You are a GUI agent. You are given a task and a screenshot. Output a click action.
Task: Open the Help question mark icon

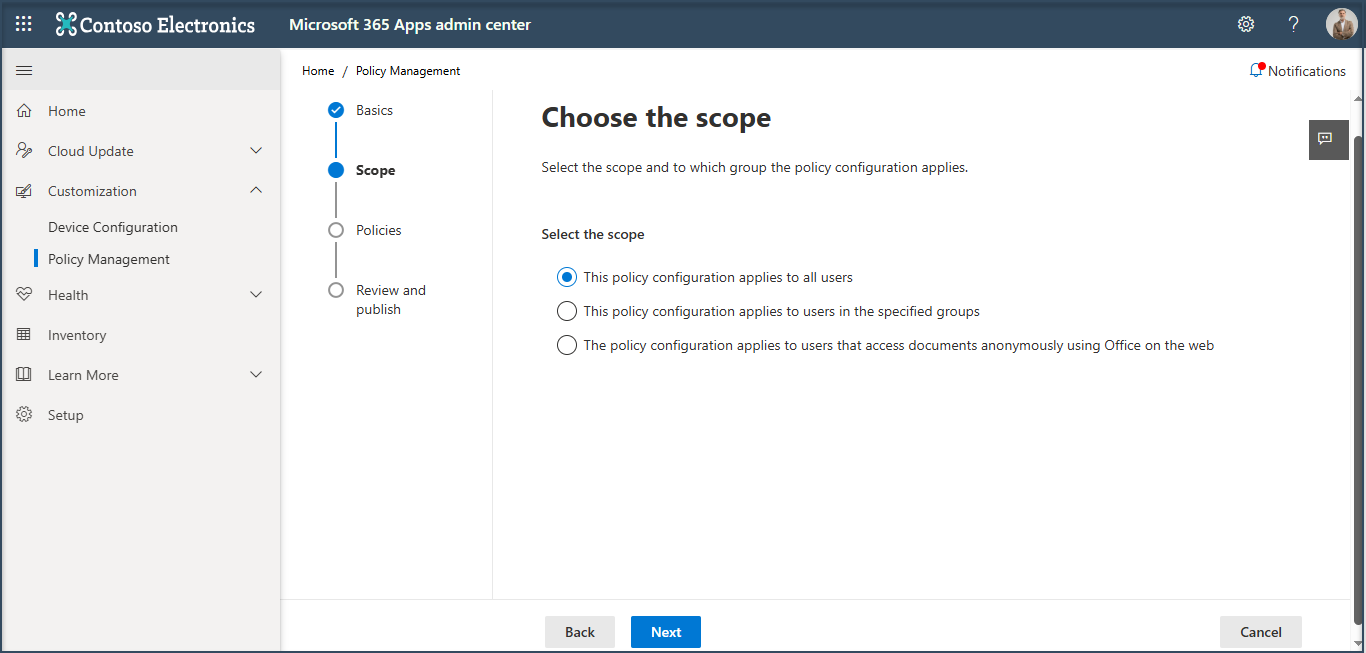(1293, 24)
